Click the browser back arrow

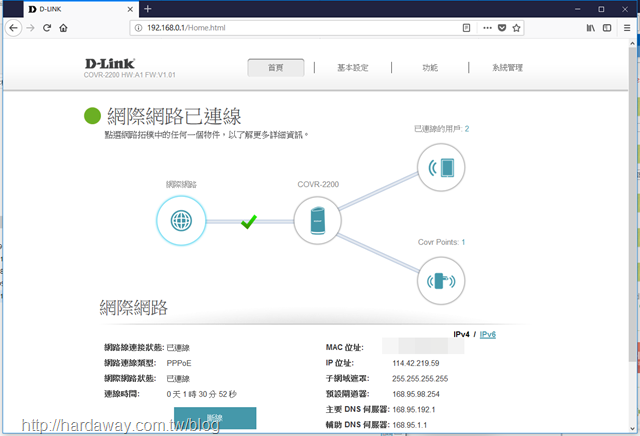tap(14, 28)
